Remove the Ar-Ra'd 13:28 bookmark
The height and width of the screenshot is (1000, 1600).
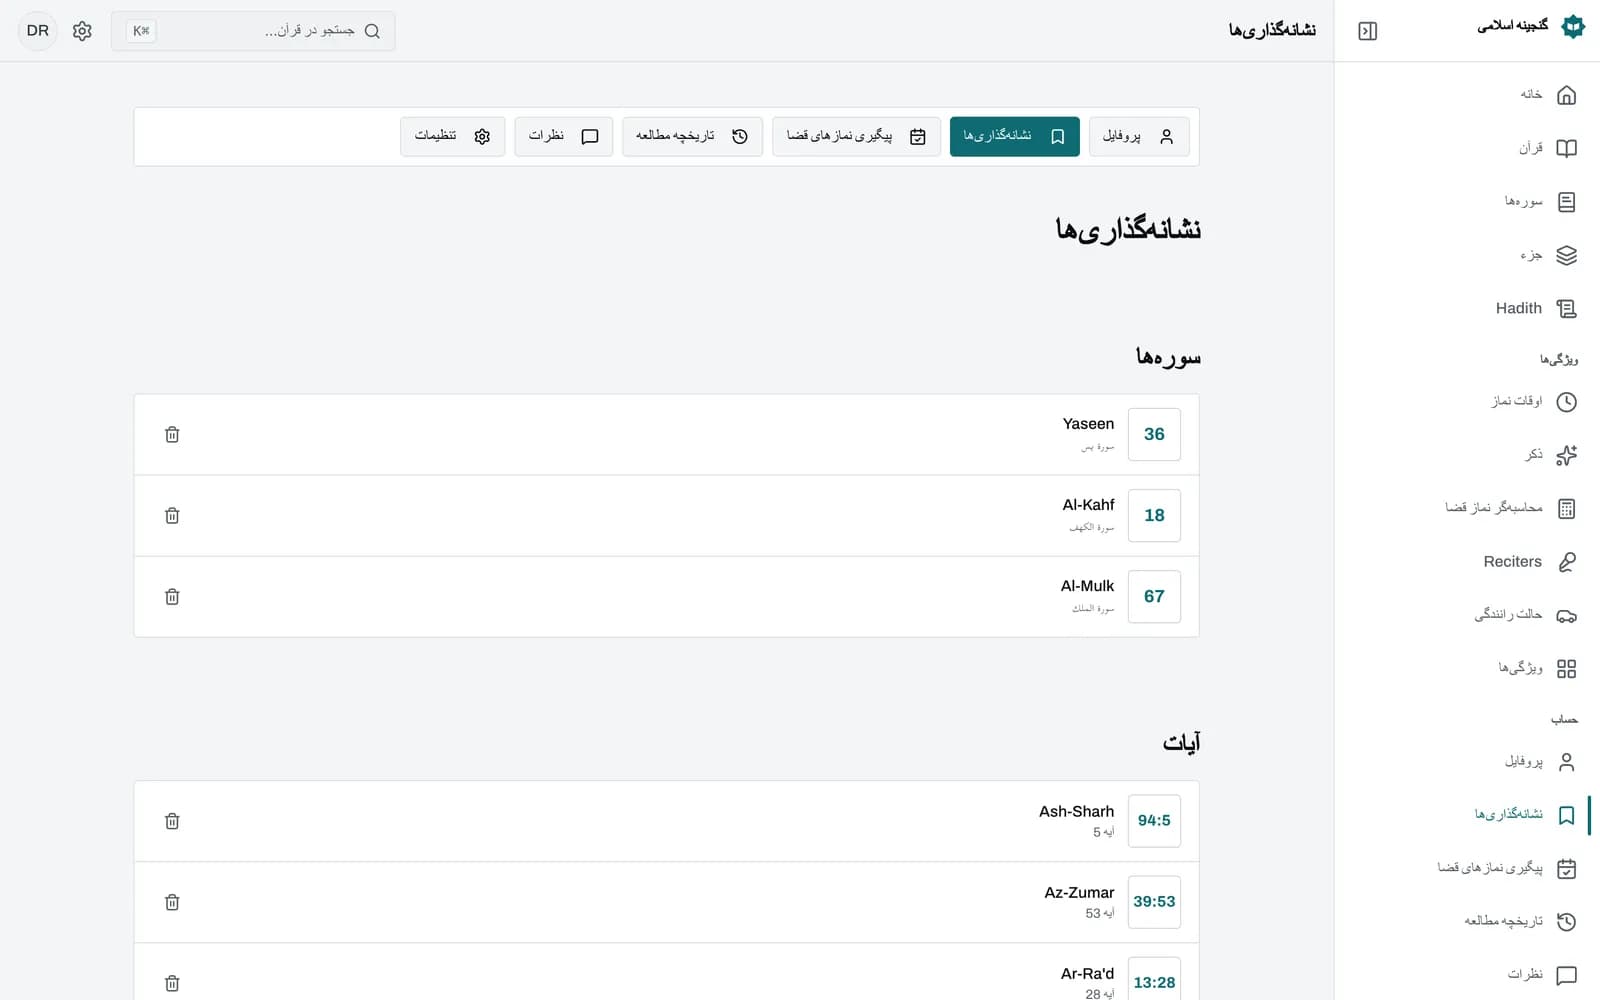[172, 983]
